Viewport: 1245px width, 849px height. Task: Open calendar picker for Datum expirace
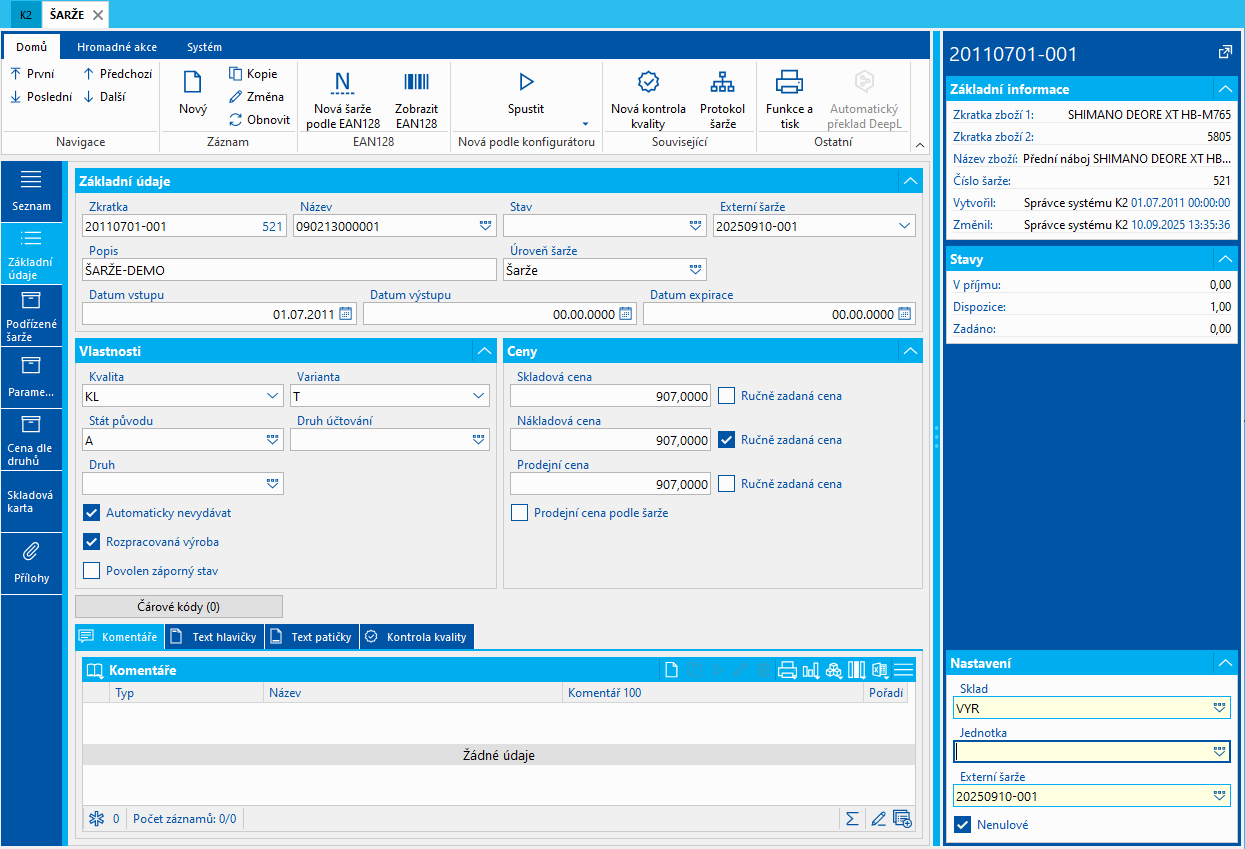(x=904, y=314)
